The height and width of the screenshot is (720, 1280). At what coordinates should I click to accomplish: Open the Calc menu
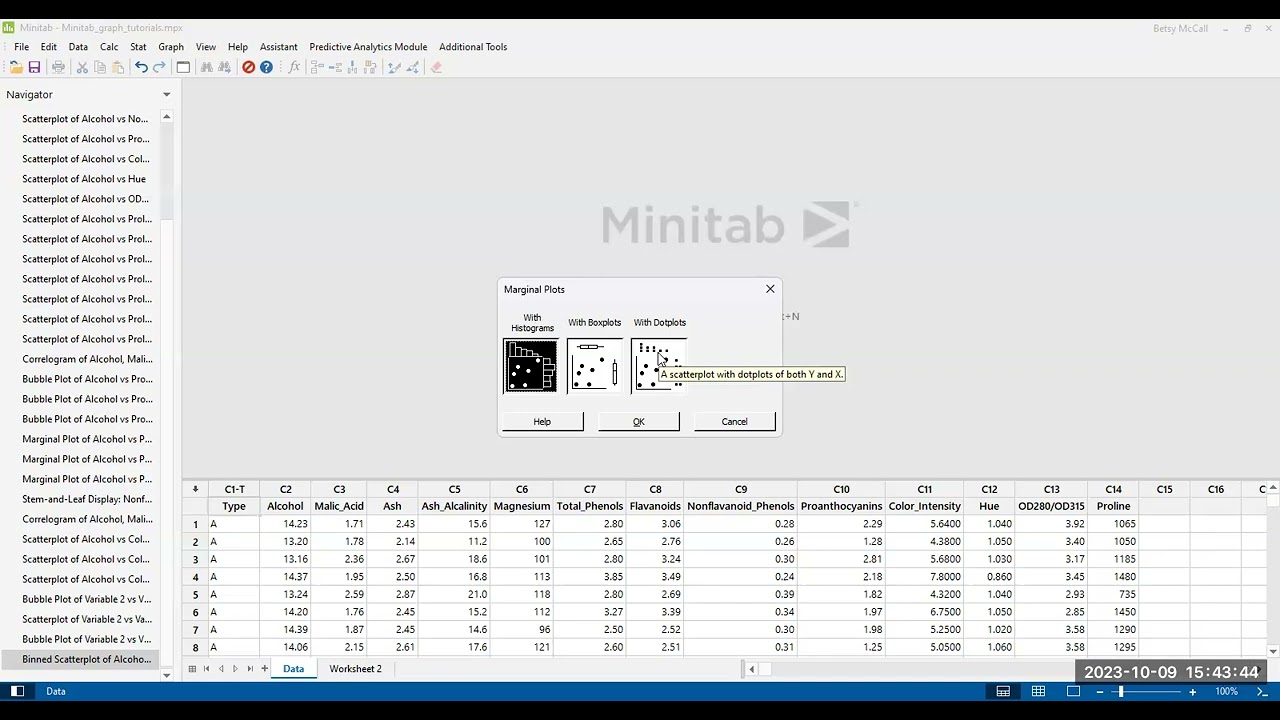coord(109,47)
